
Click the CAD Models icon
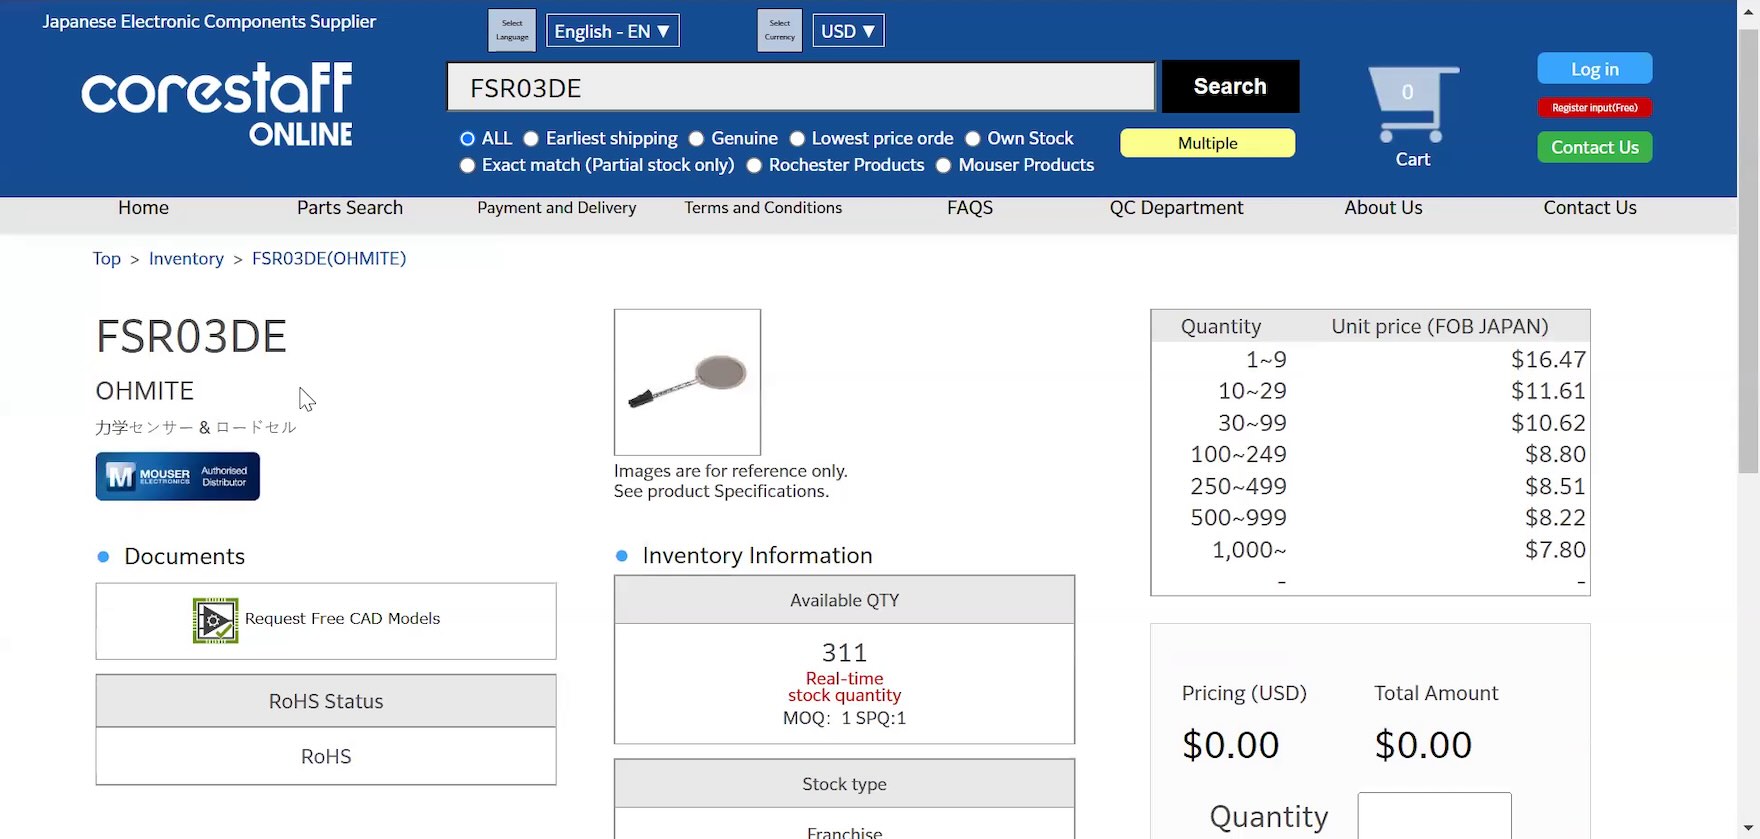pyautogui.click(x=215, y=620)
